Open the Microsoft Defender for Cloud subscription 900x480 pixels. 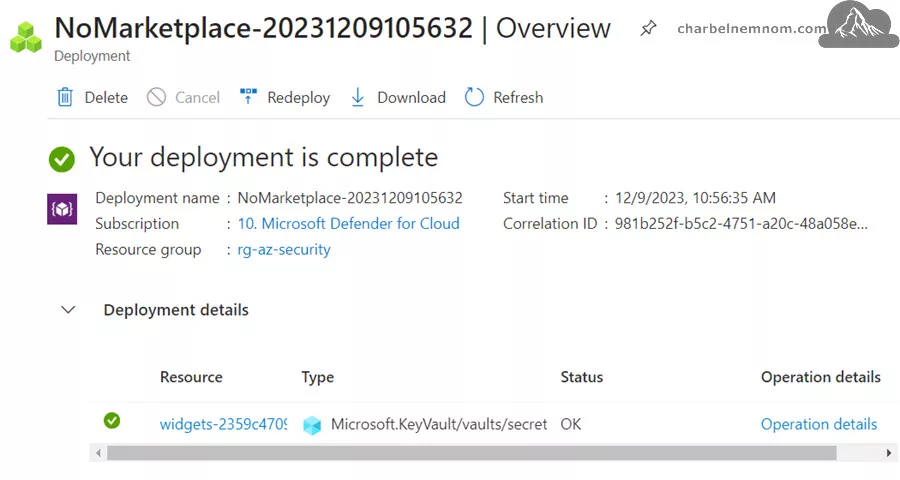coord(348,223)
